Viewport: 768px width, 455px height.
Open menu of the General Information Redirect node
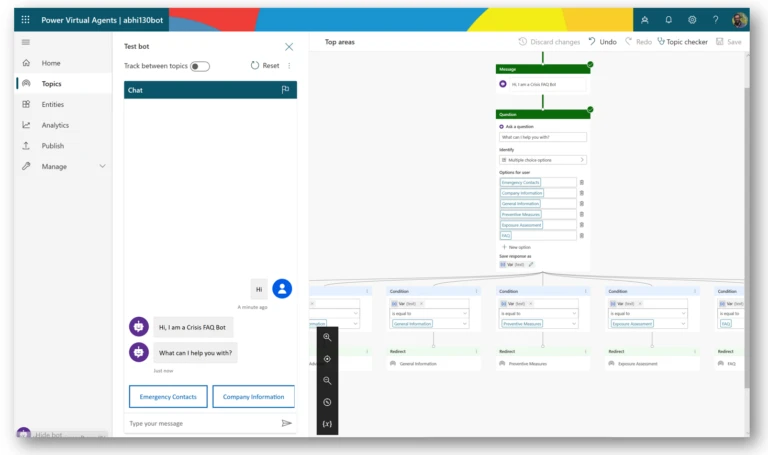tap(476, 351)
